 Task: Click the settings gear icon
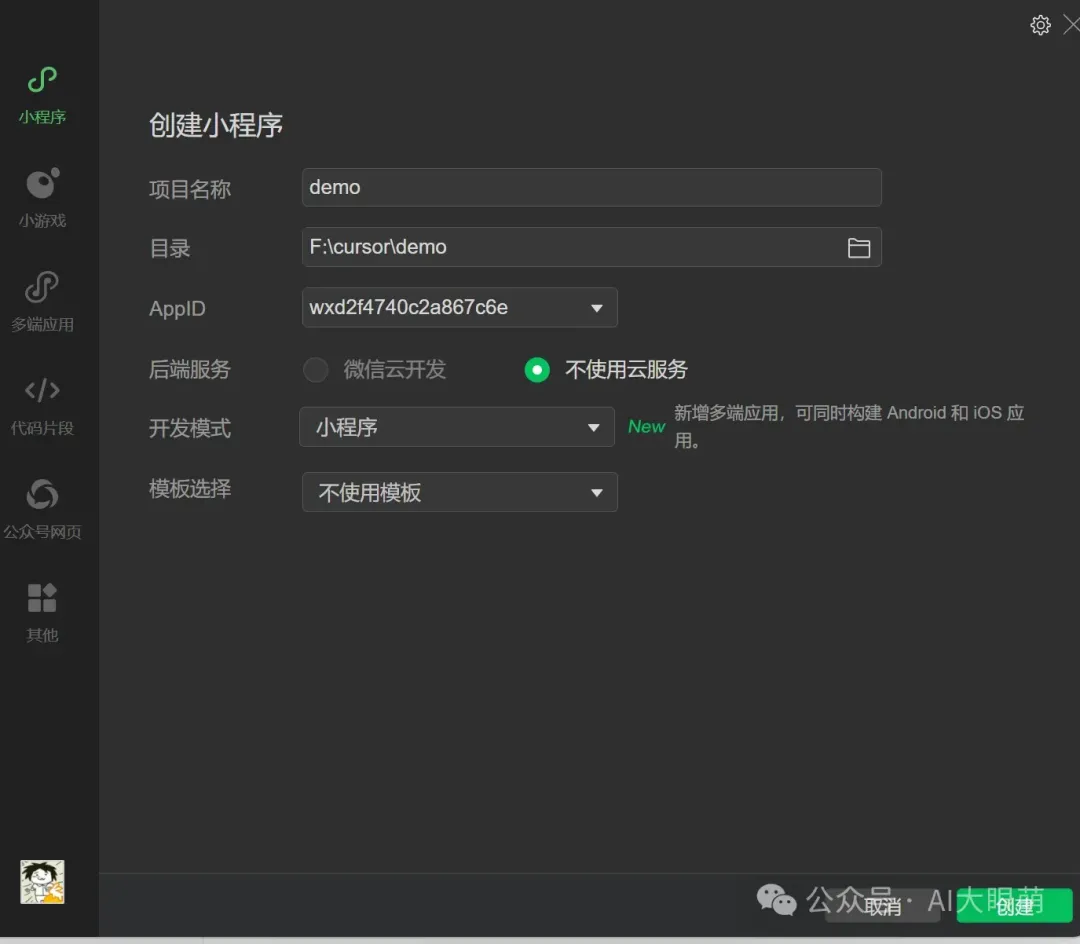click(x=1040, y=25)
